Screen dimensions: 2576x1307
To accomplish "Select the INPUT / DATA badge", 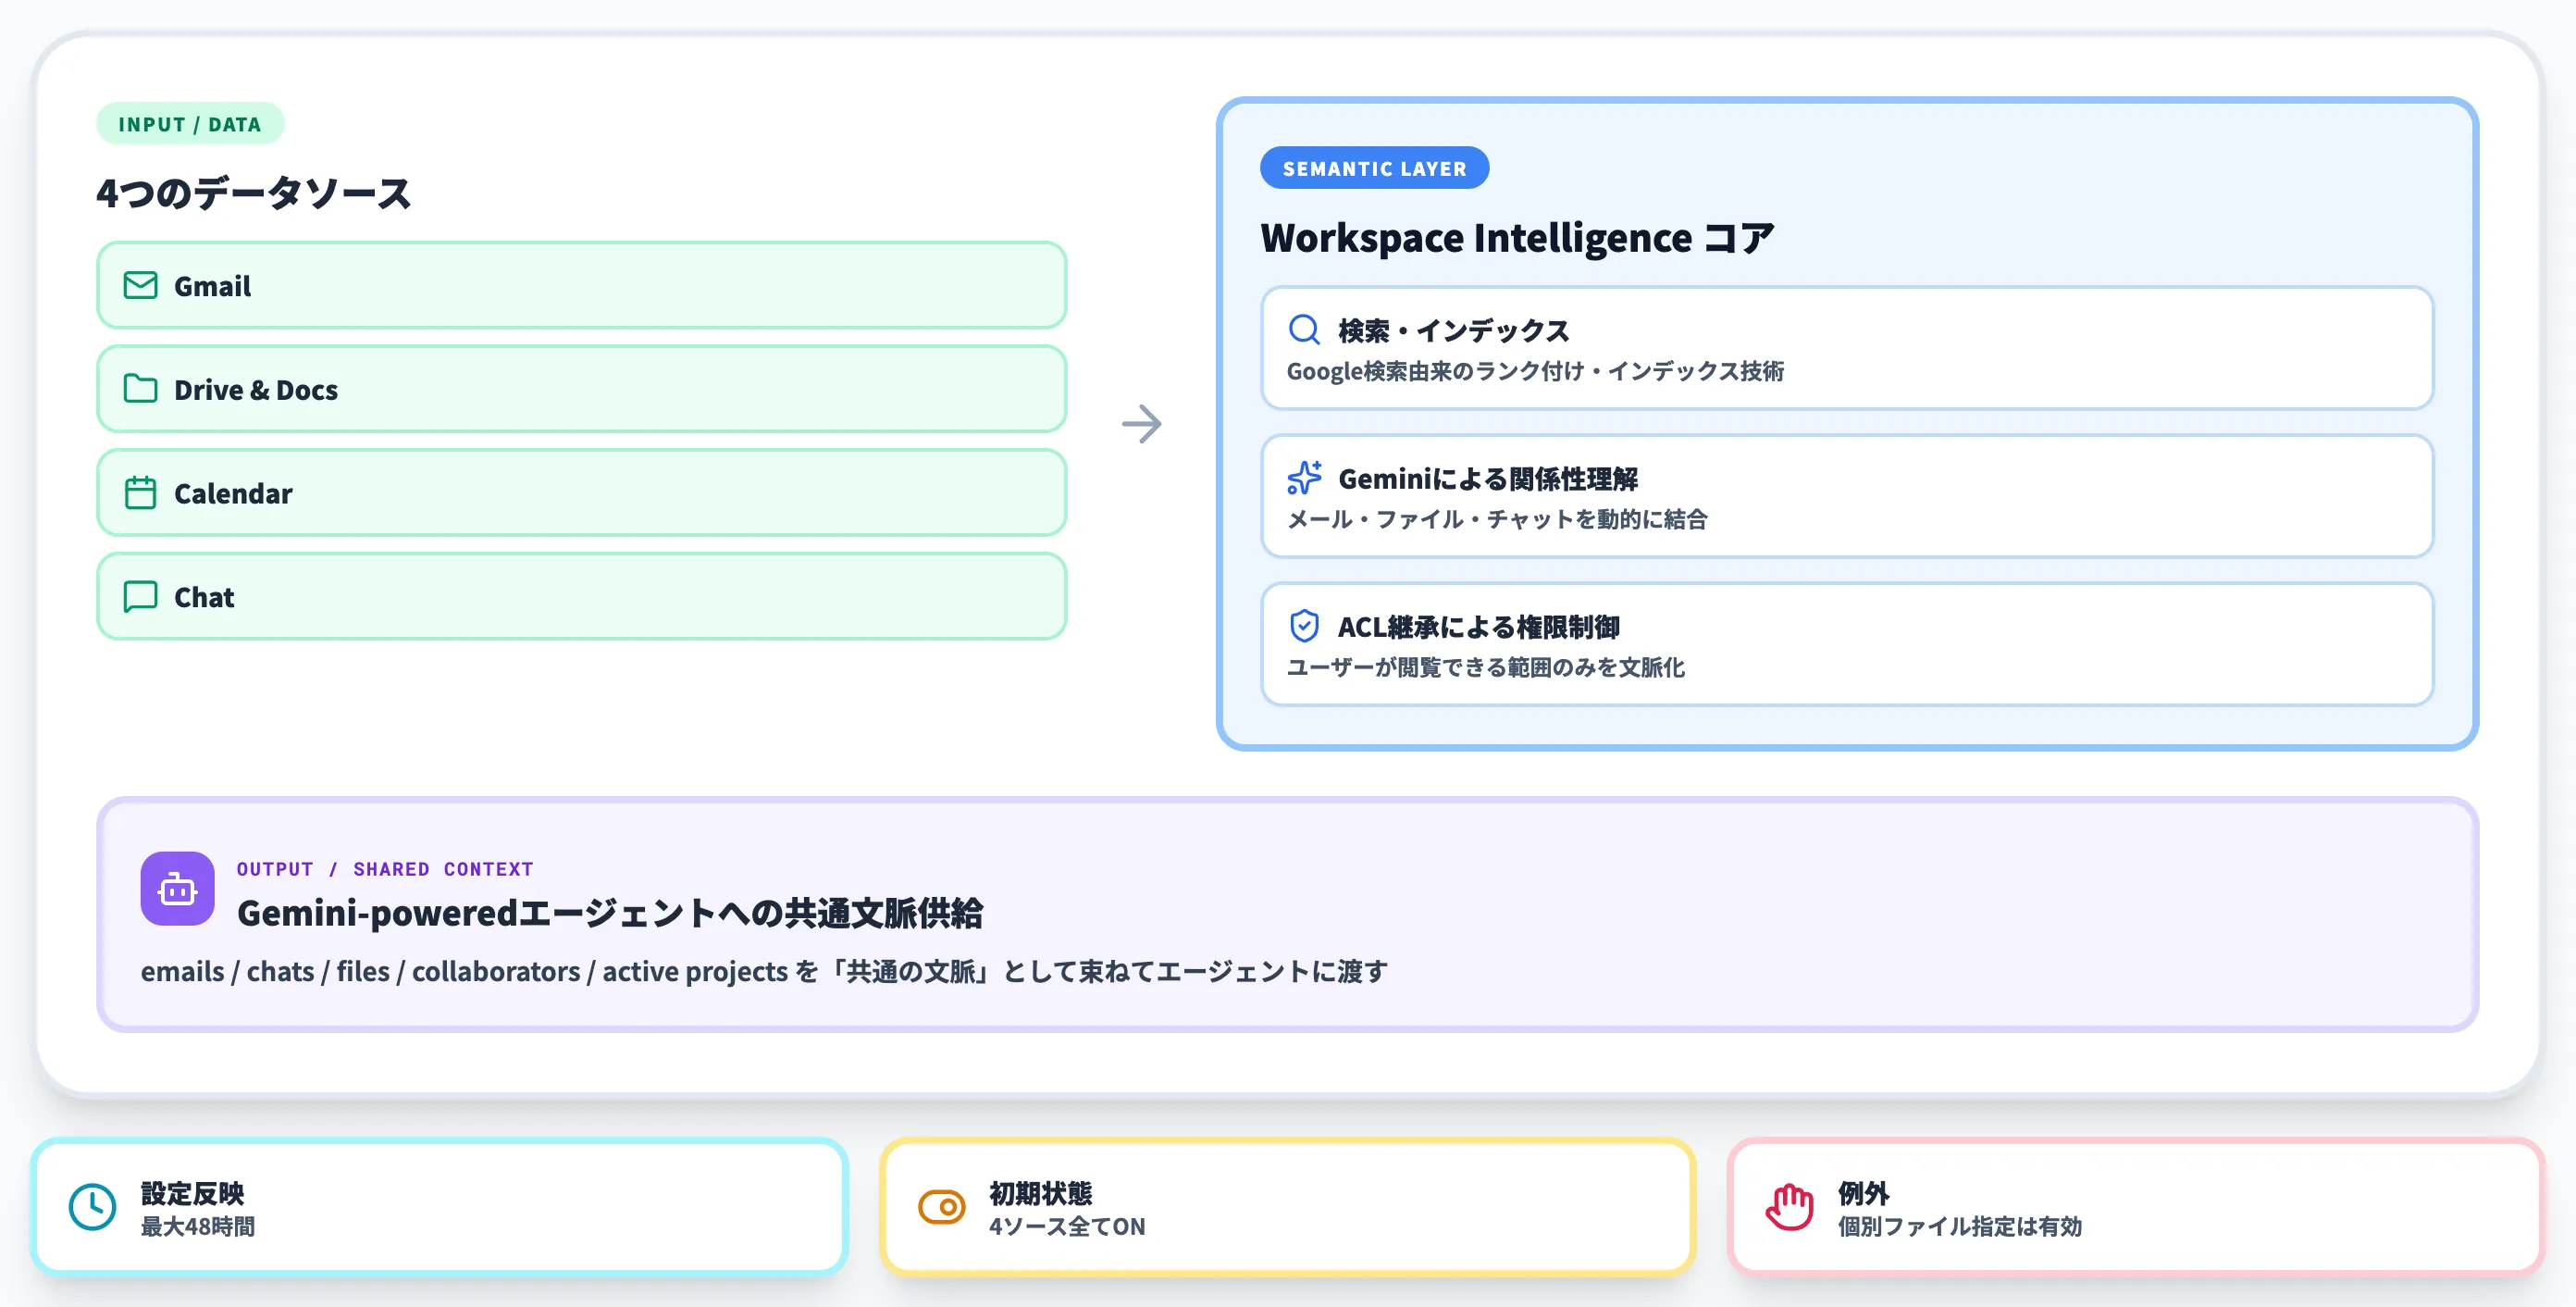I will coord(190,123).
